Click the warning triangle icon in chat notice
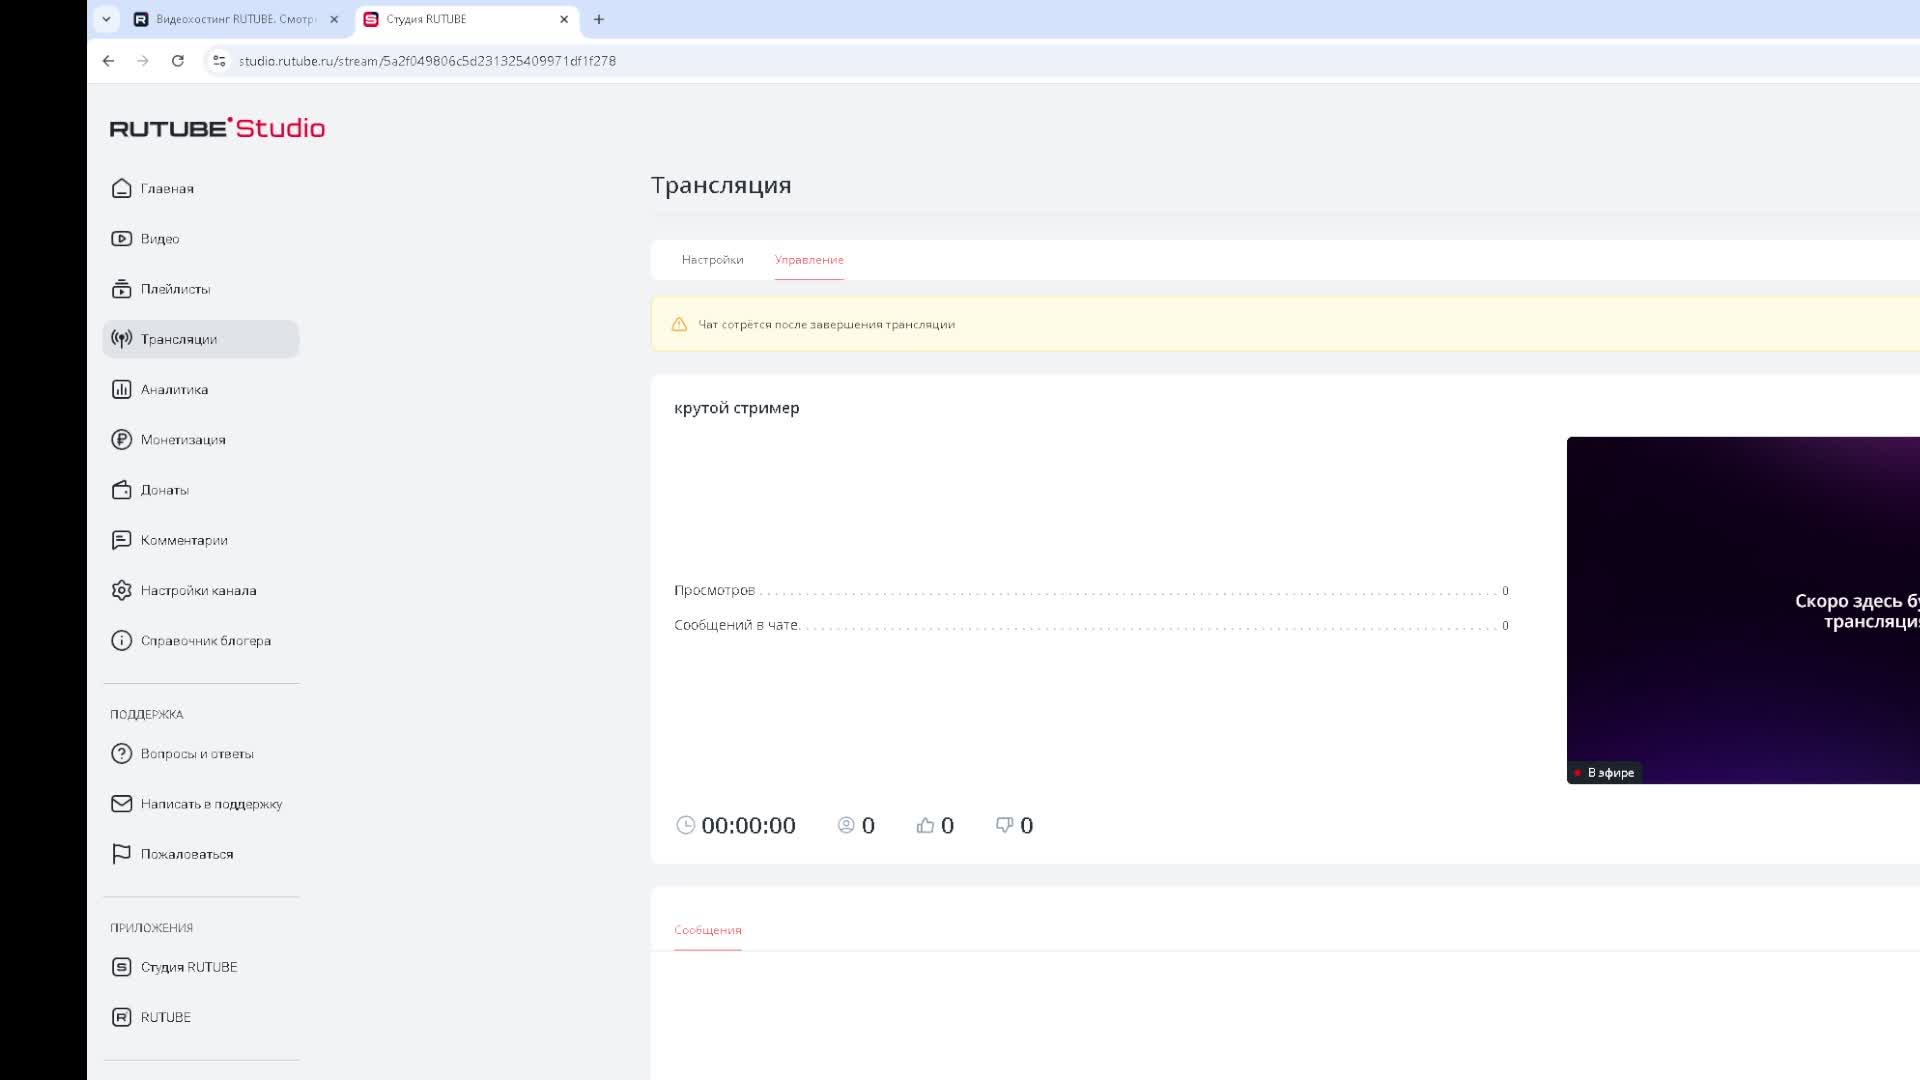Image resolution: width=1920 pixels, height=1080 pixels. pos(679,324)
